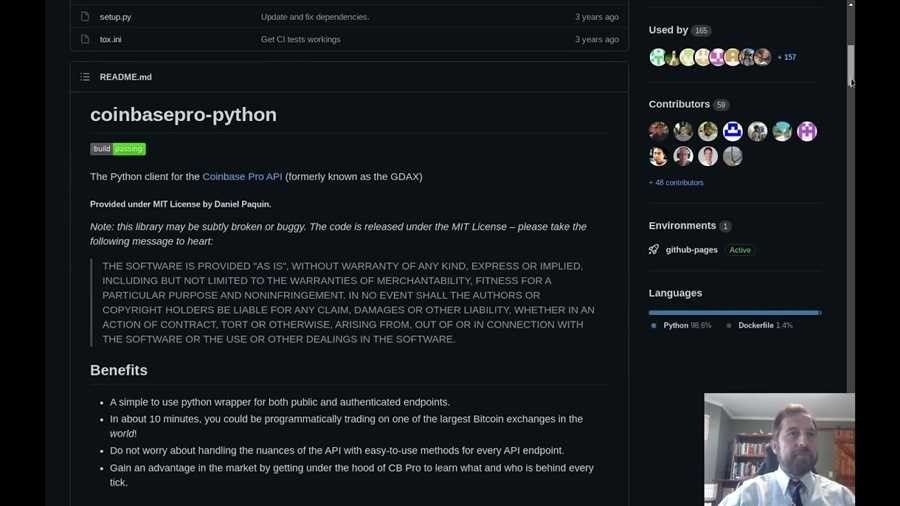
Task: Open the Coinbase Pro API link
Action: [242, 177]
